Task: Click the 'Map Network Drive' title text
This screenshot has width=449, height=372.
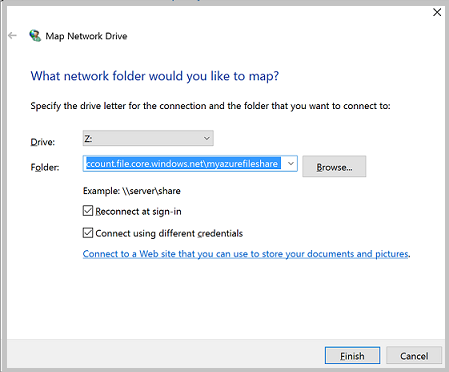Action: [86, 36]
